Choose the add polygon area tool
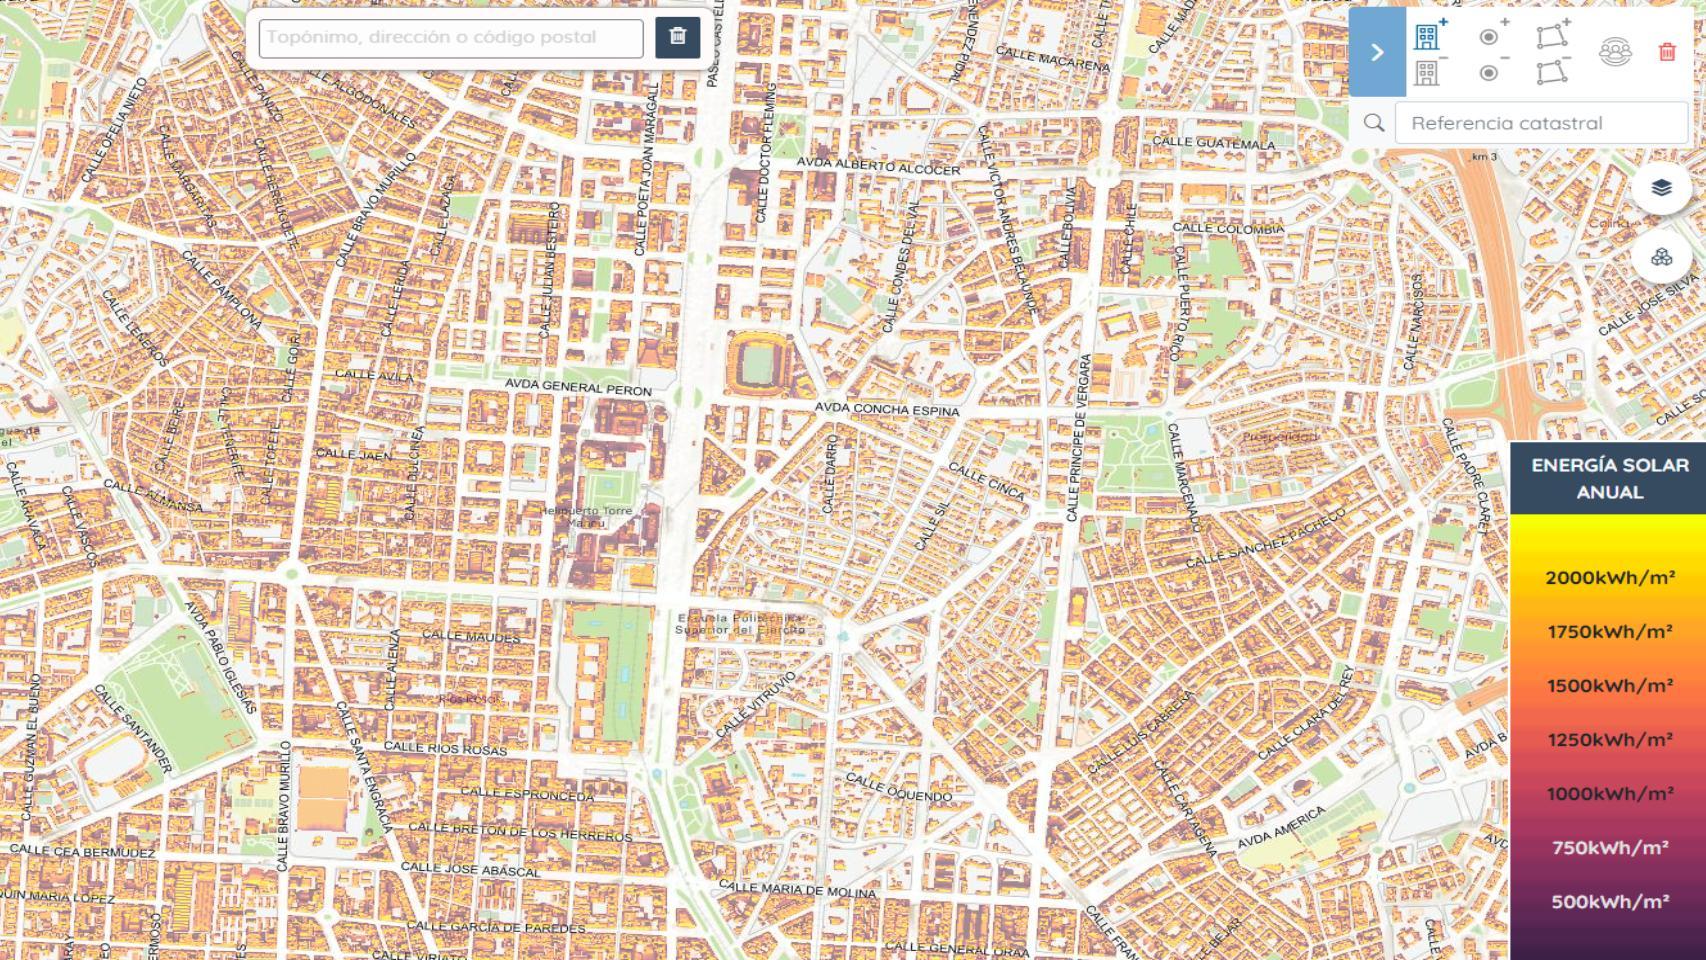 [1551, 35]
